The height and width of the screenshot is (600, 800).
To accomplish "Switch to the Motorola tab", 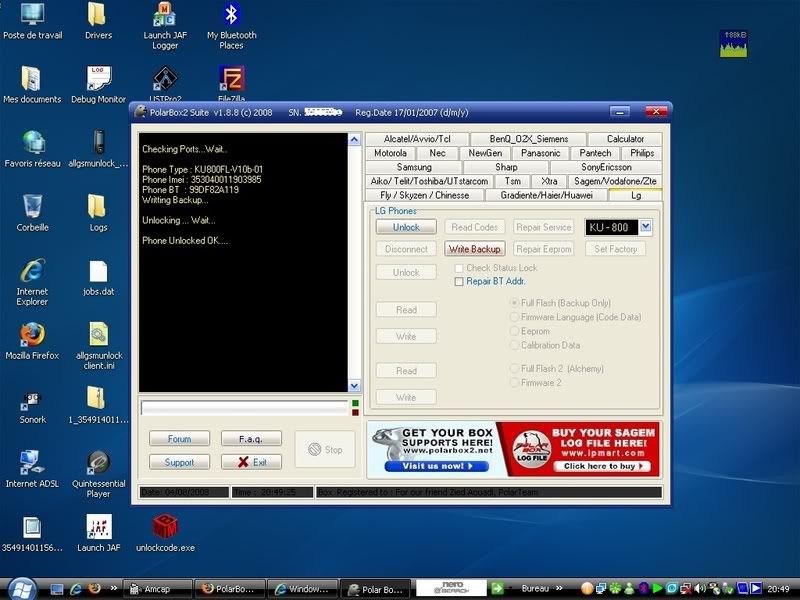I will [x=390, y=153].
